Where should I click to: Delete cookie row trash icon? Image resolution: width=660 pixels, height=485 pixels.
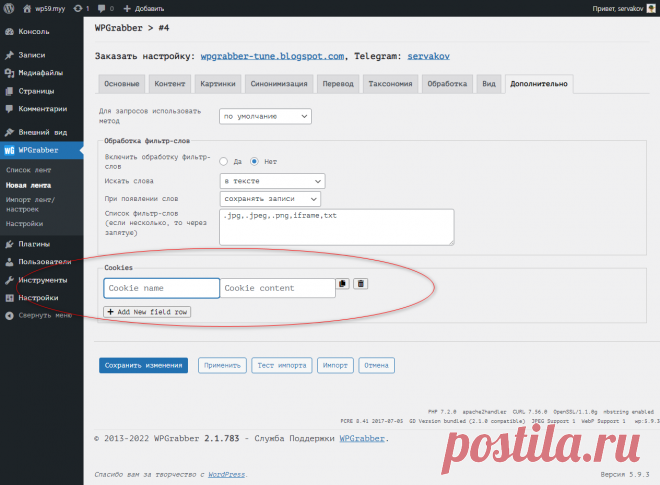[360, 284]
